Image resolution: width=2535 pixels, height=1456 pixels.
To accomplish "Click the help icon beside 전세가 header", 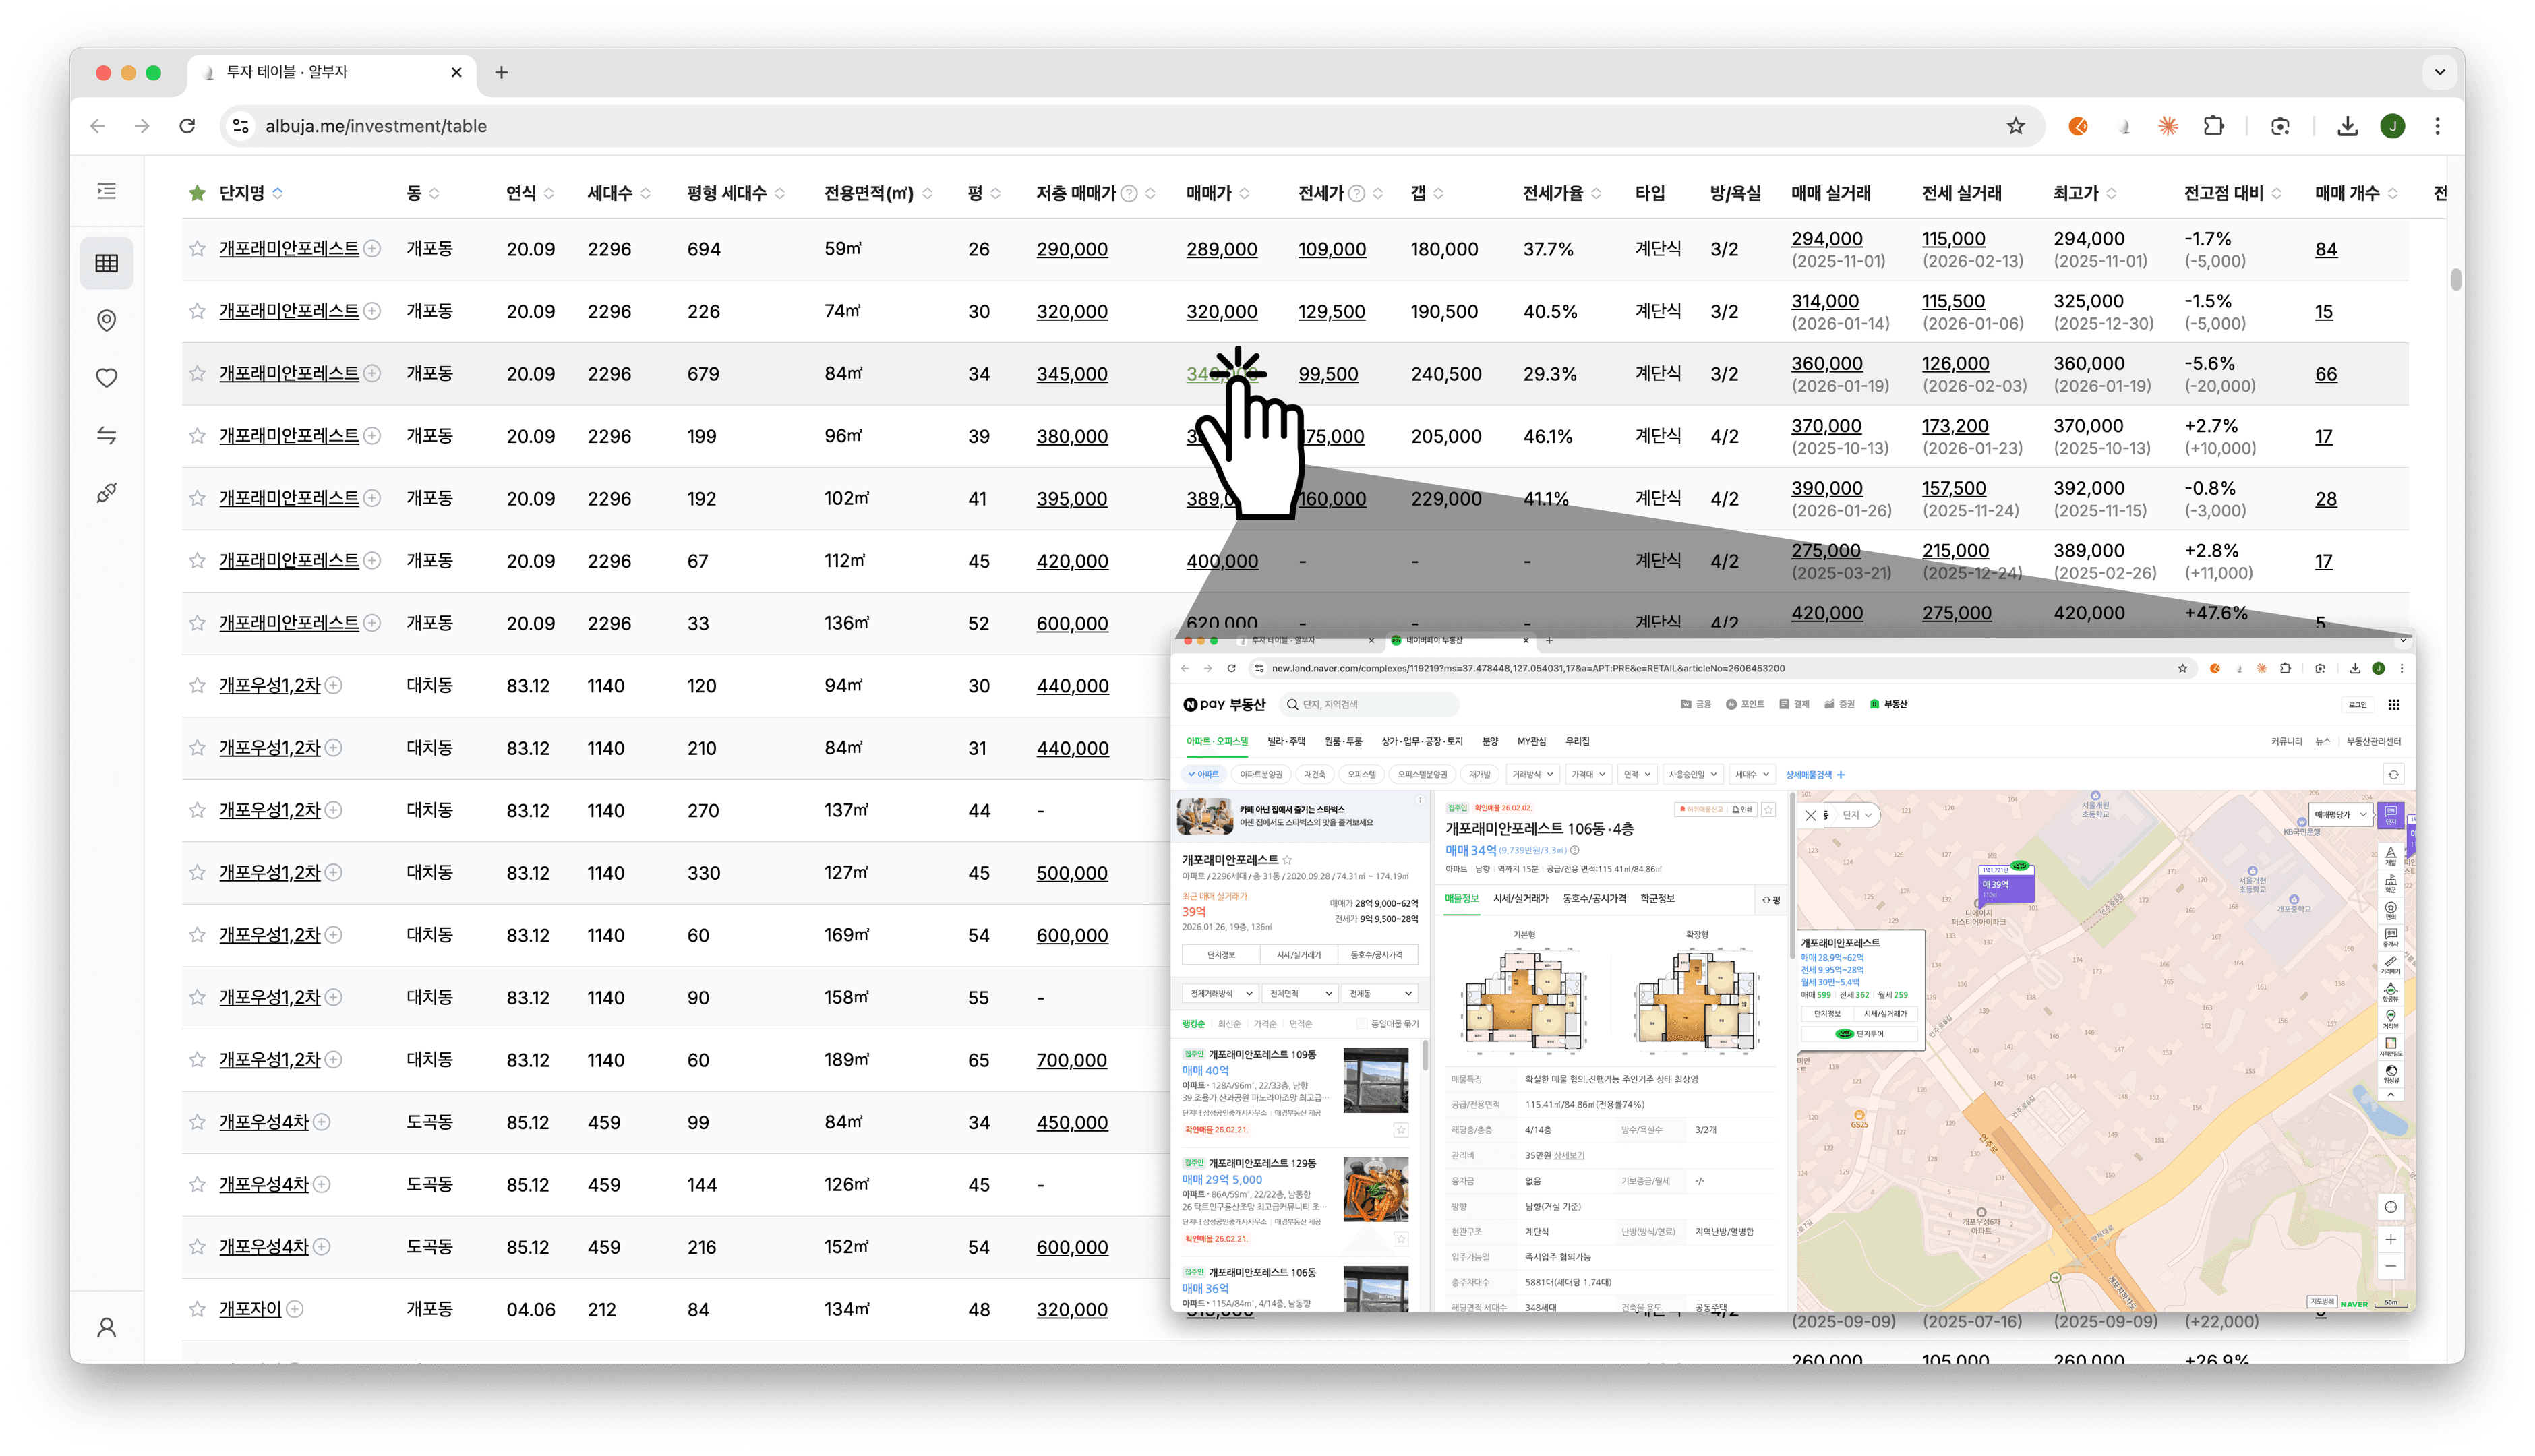I will coord(1357,193).
